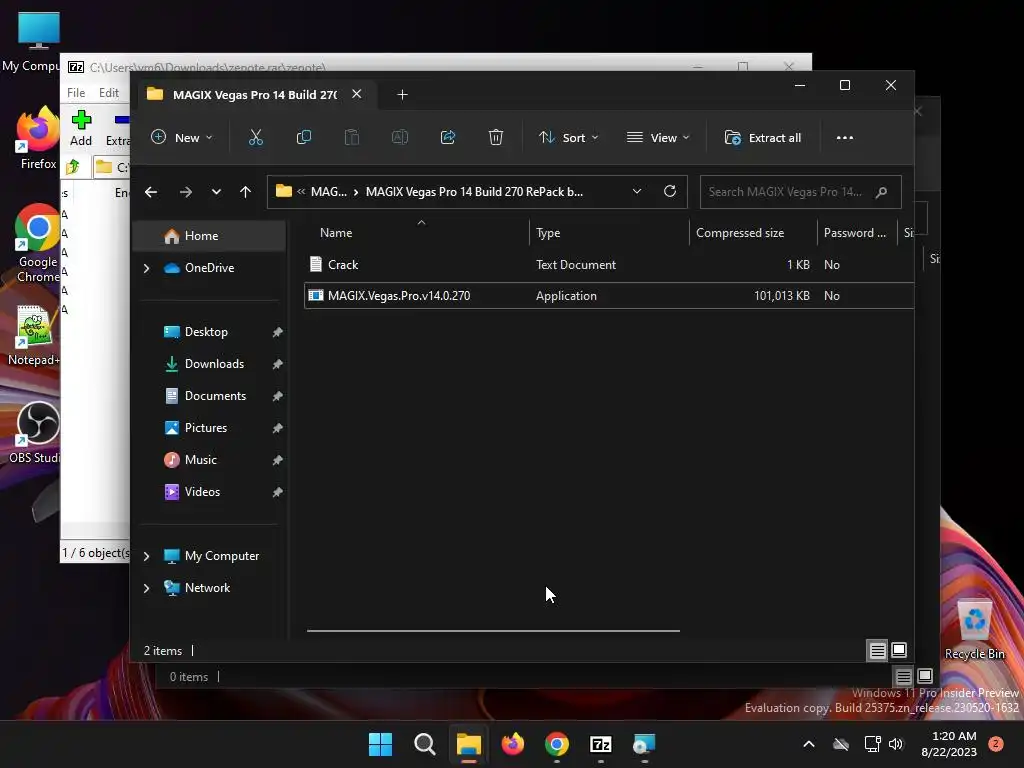Switch to details view in status bar

coord(877,650)
